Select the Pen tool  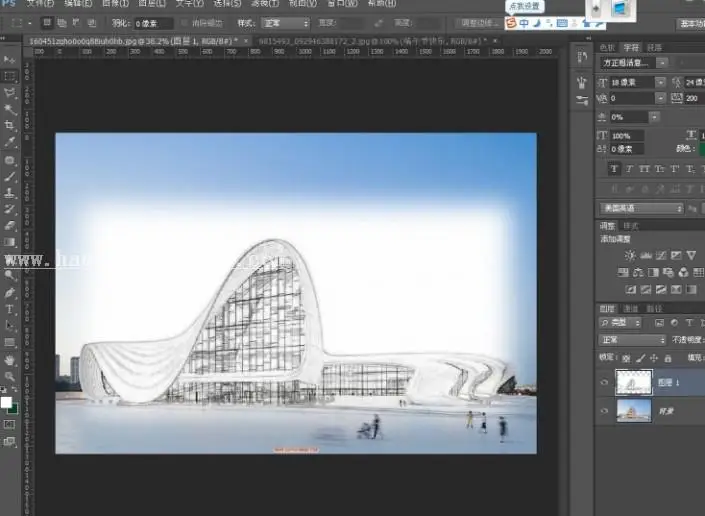[x=9, y=293]
